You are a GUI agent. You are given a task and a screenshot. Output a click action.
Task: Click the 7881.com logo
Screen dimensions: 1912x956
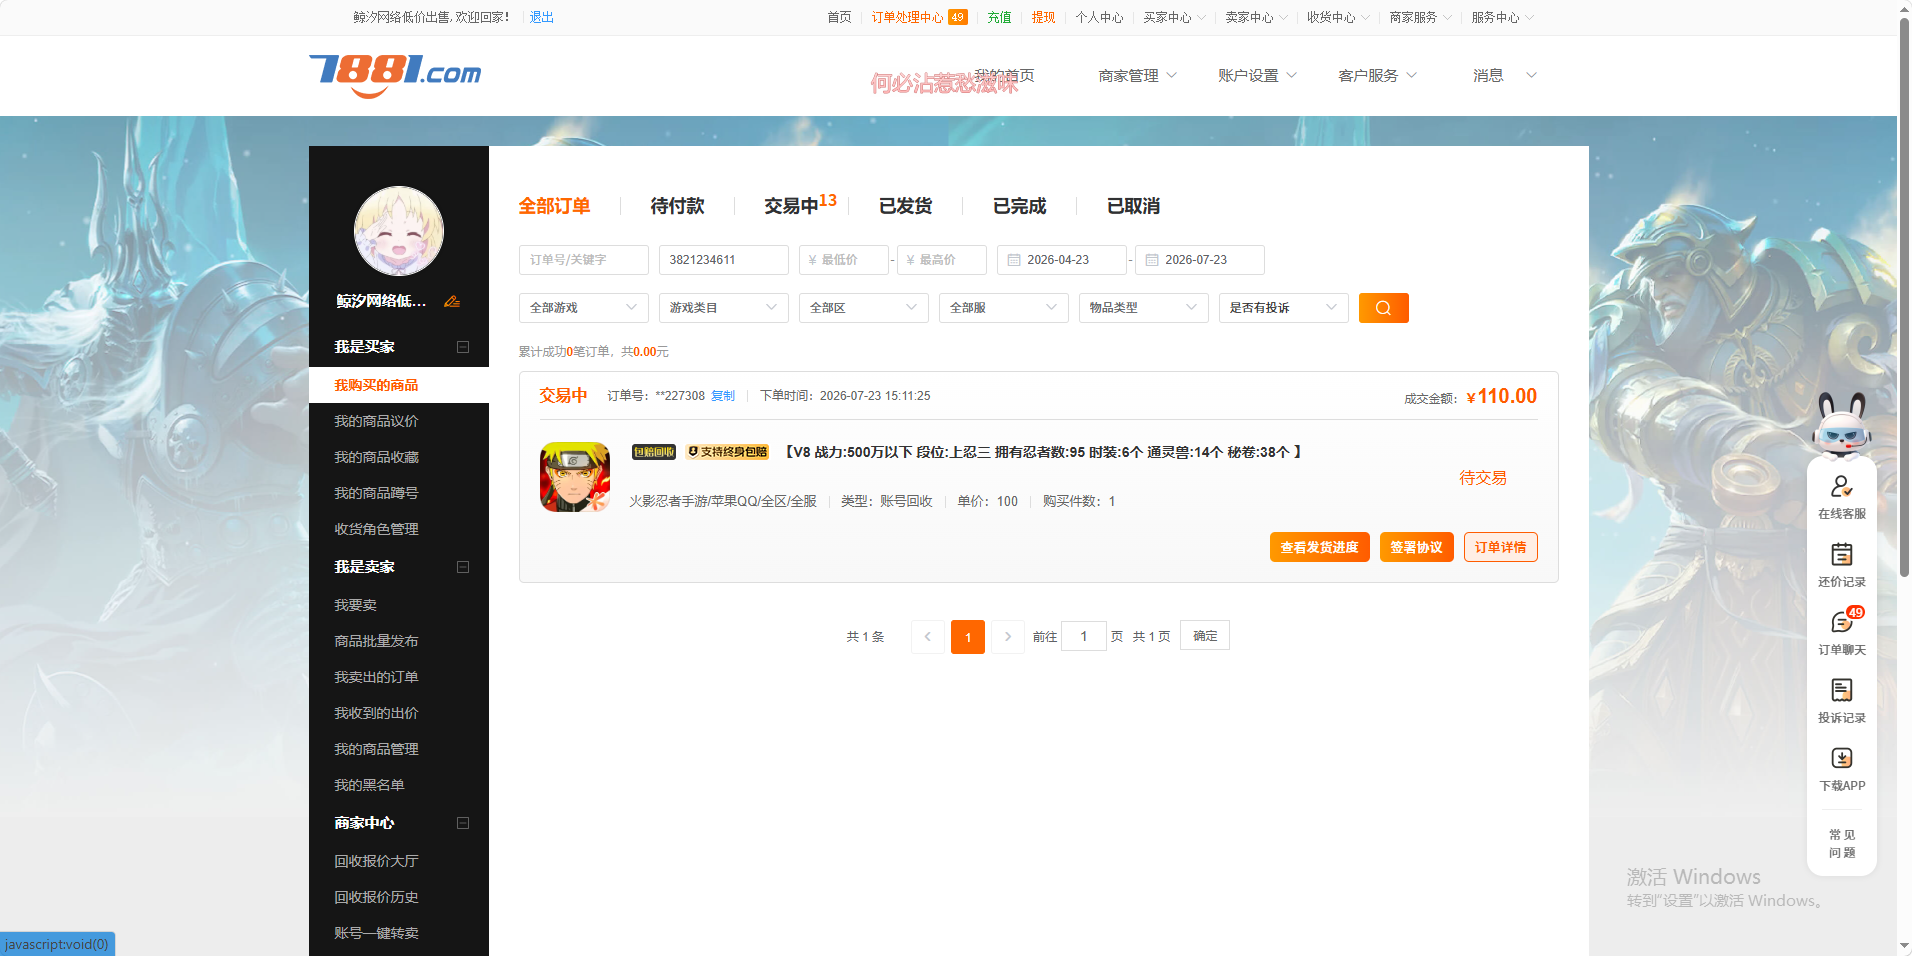coord(395,76)
